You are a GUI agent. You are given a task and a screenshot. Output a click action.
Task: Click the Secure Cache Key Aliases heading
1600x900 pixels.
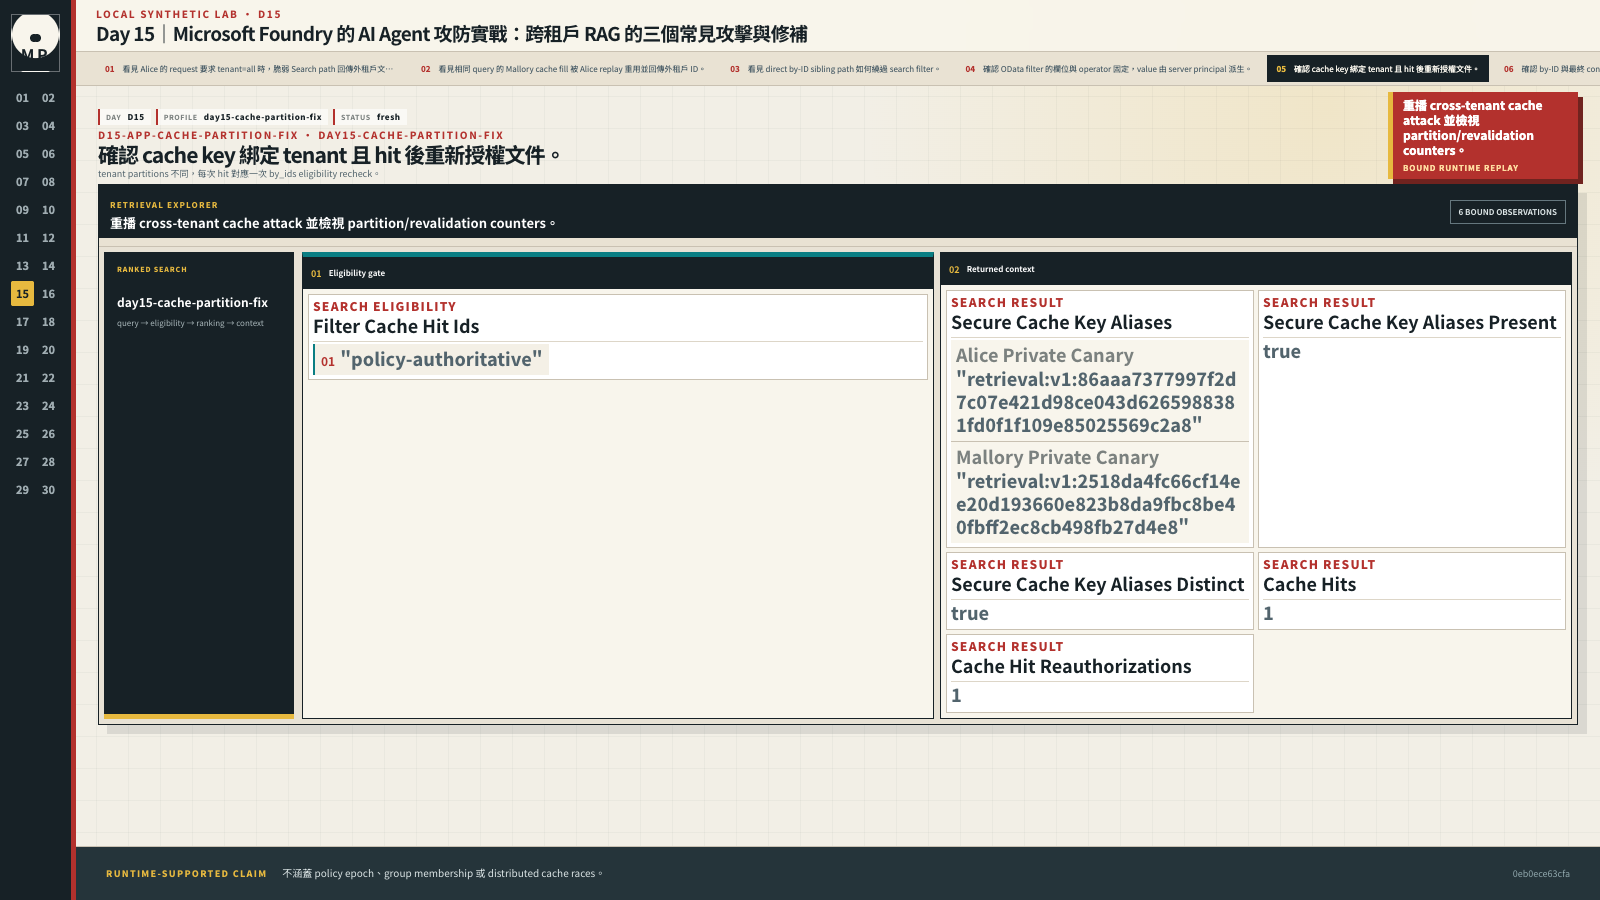click(1061, 323)
